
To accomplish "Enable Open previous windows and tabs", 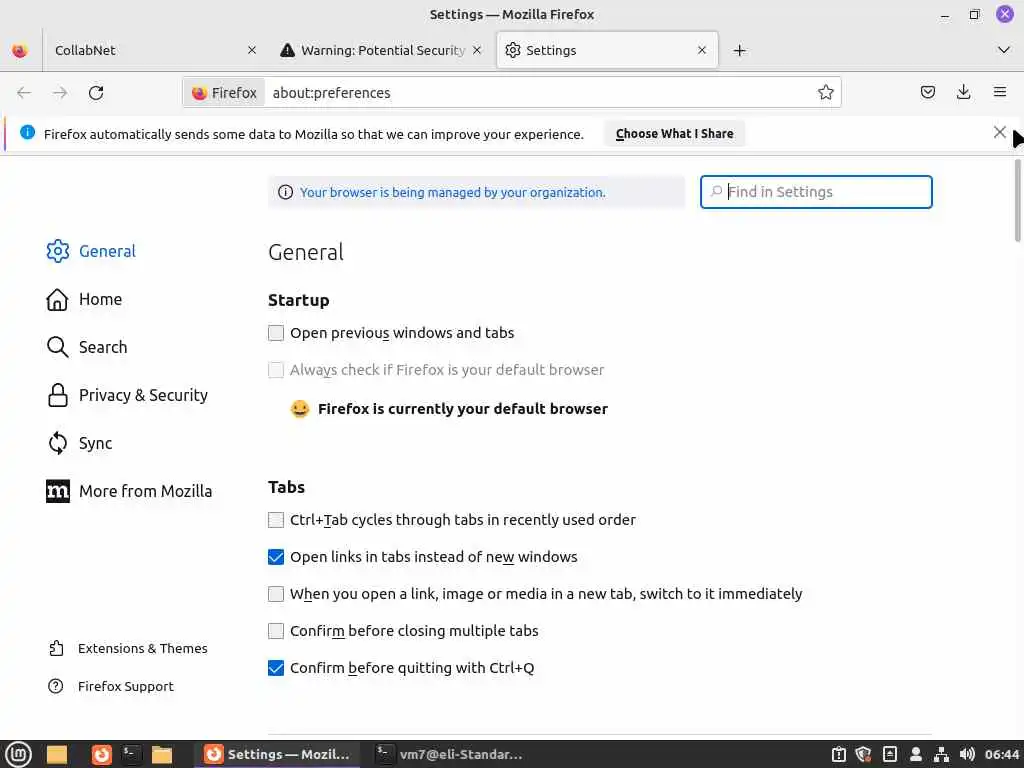I will click(x=276, y=333).
